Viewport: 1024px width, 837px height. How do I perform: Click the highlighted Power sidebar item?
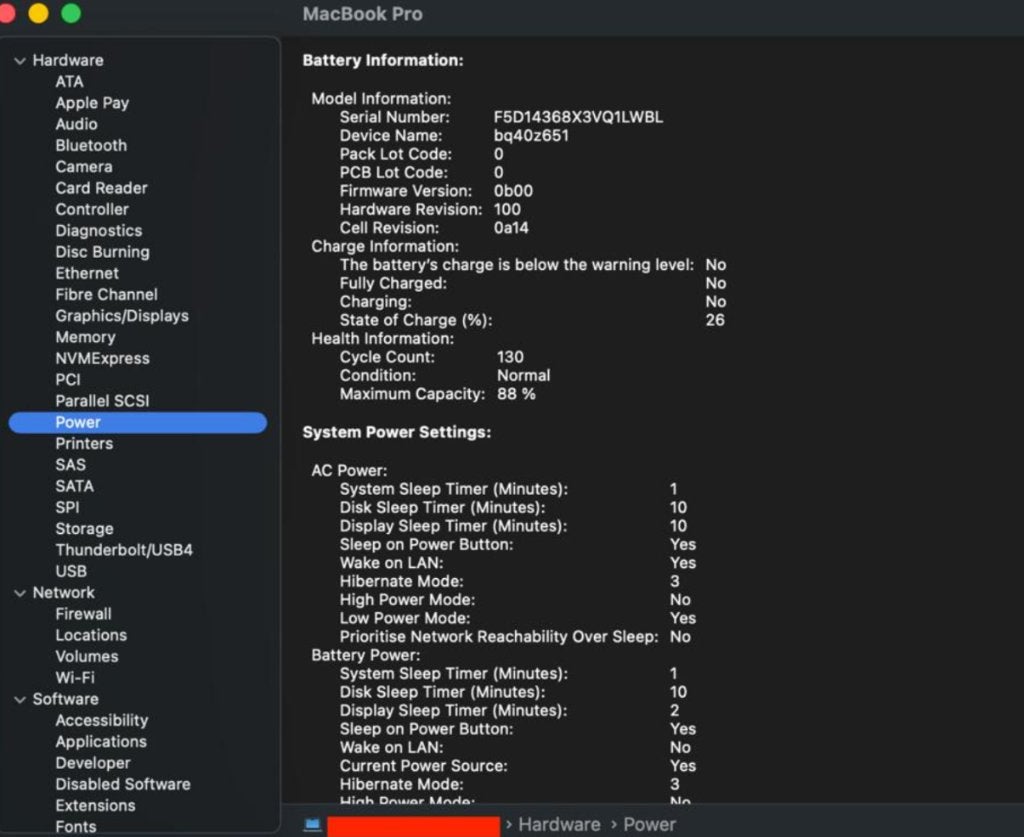point(138,422)
